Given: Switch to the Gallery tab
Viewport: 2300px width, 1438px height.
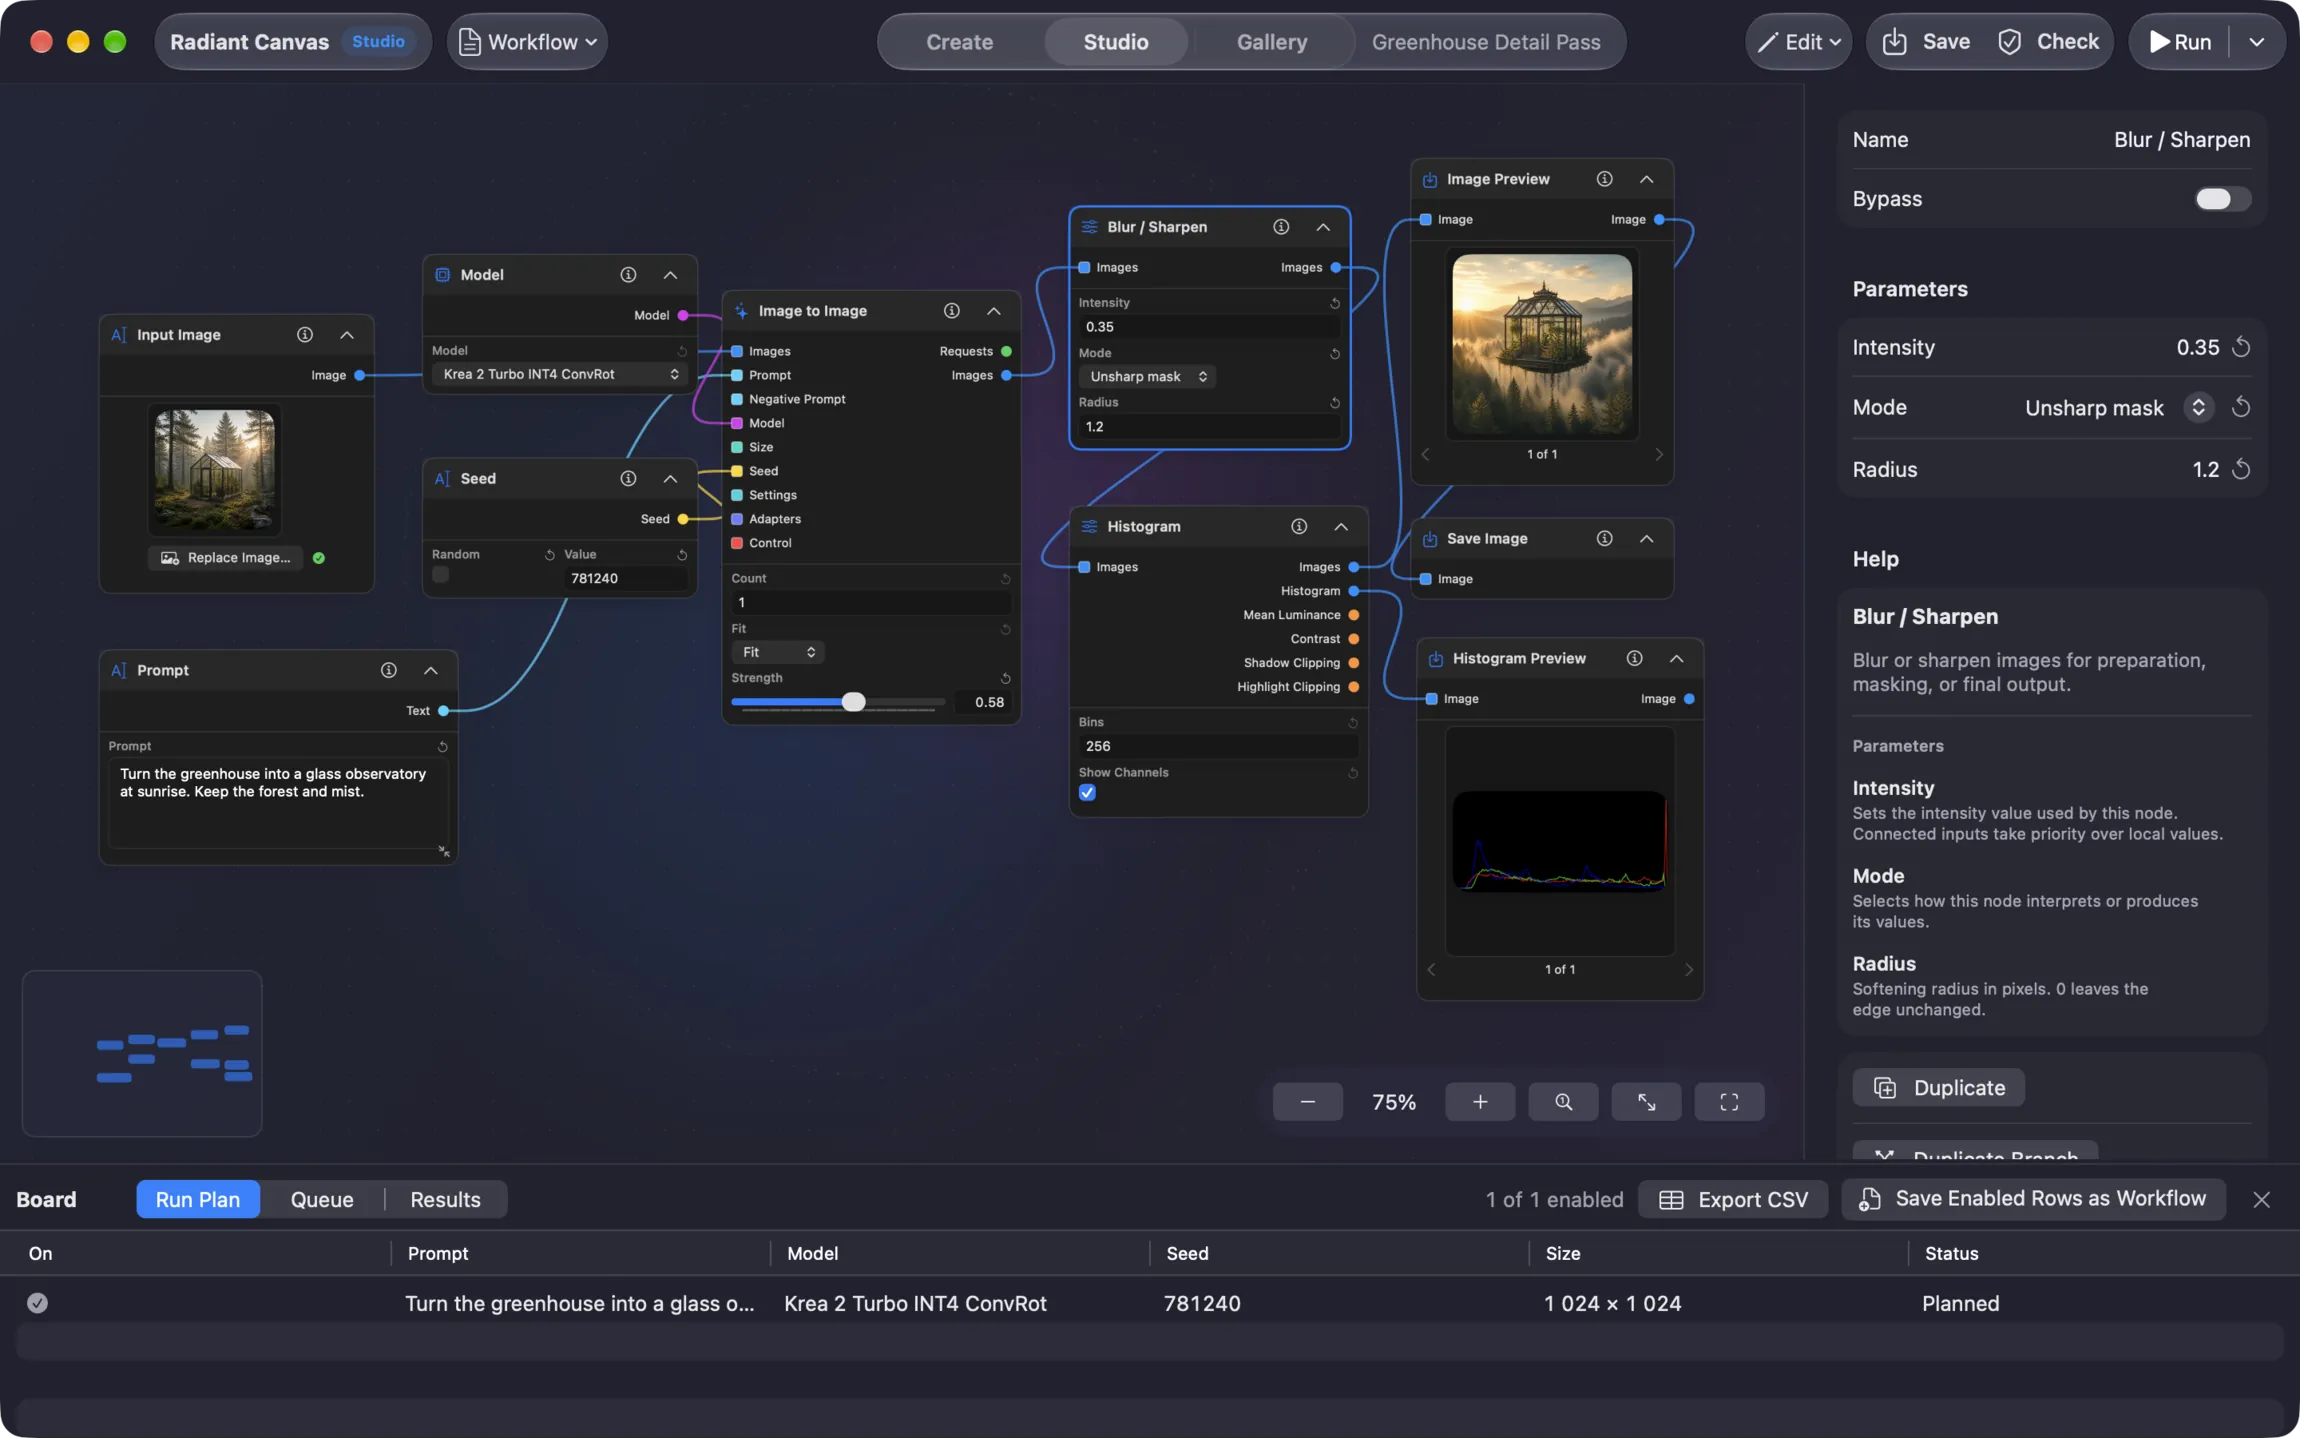Looking at the screenshot, I should pyautogui.click(x=1271, y=42).
